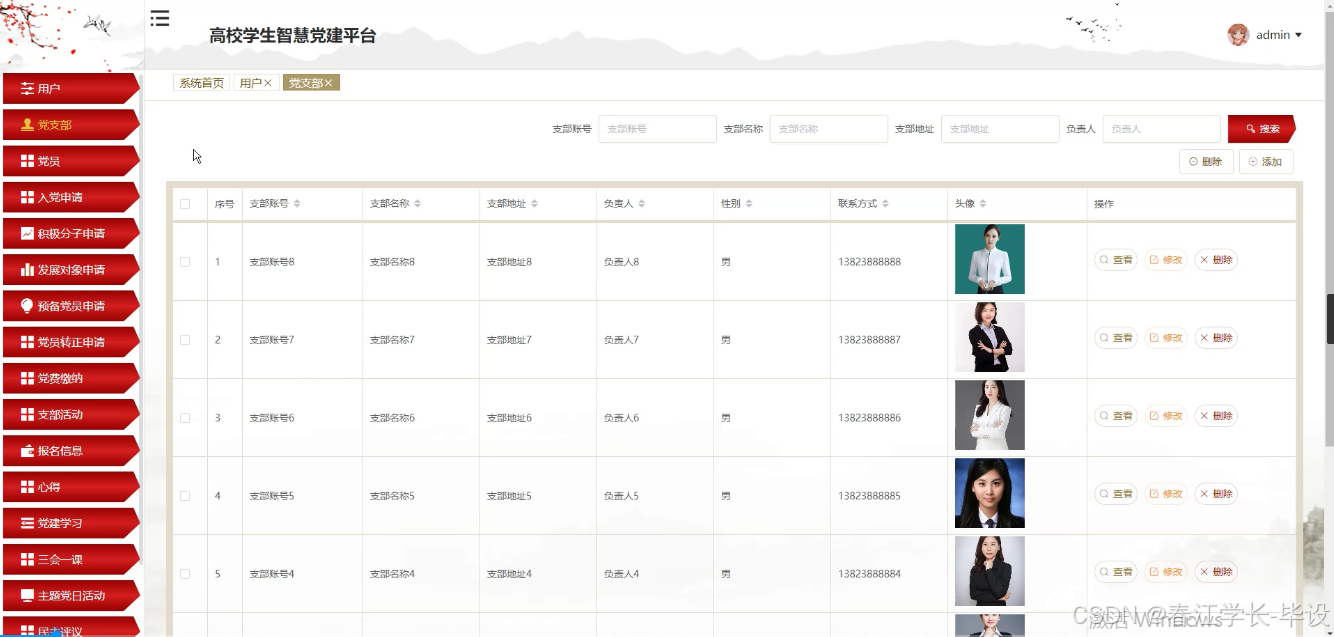This screenshot has width=1334, height=637.
Task: Close the 用户 tab with its X
Action: (268, 83)
